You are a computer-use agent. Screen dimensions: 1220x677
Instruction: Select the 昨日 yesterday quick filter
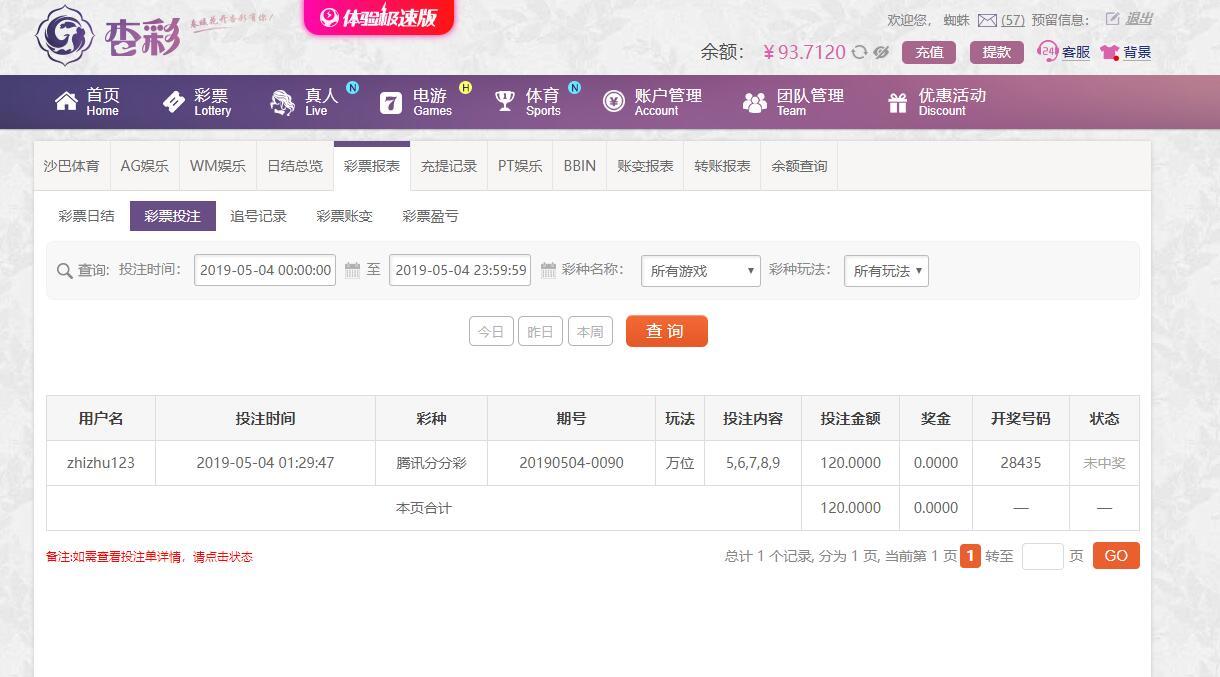click(540, 332)
